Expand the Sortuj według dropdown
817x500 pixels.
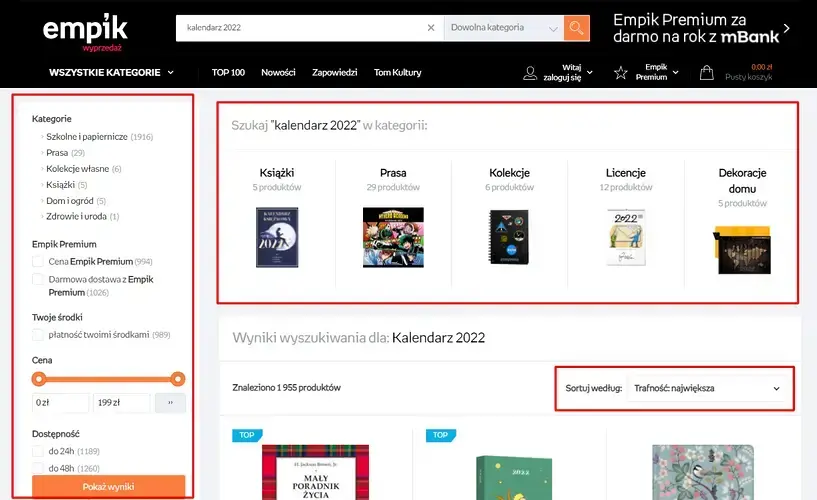[x=705, y=388]
